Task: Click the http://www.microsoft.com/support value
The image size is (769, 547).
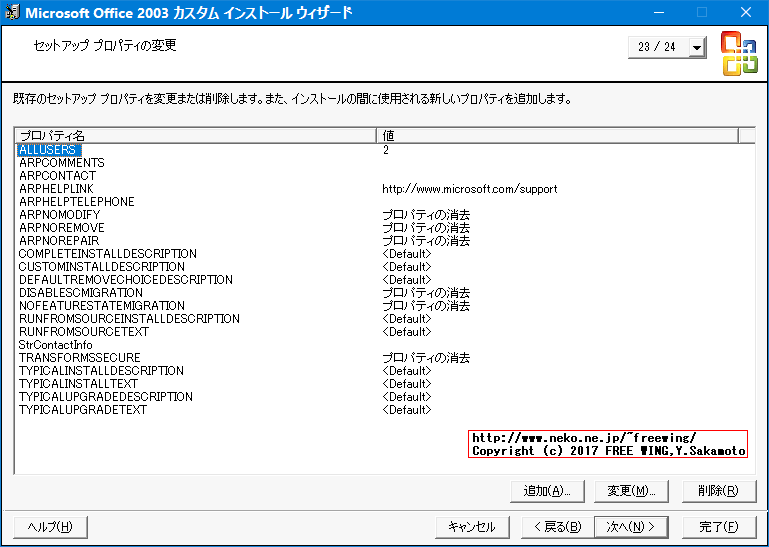Action: [469, 189]
